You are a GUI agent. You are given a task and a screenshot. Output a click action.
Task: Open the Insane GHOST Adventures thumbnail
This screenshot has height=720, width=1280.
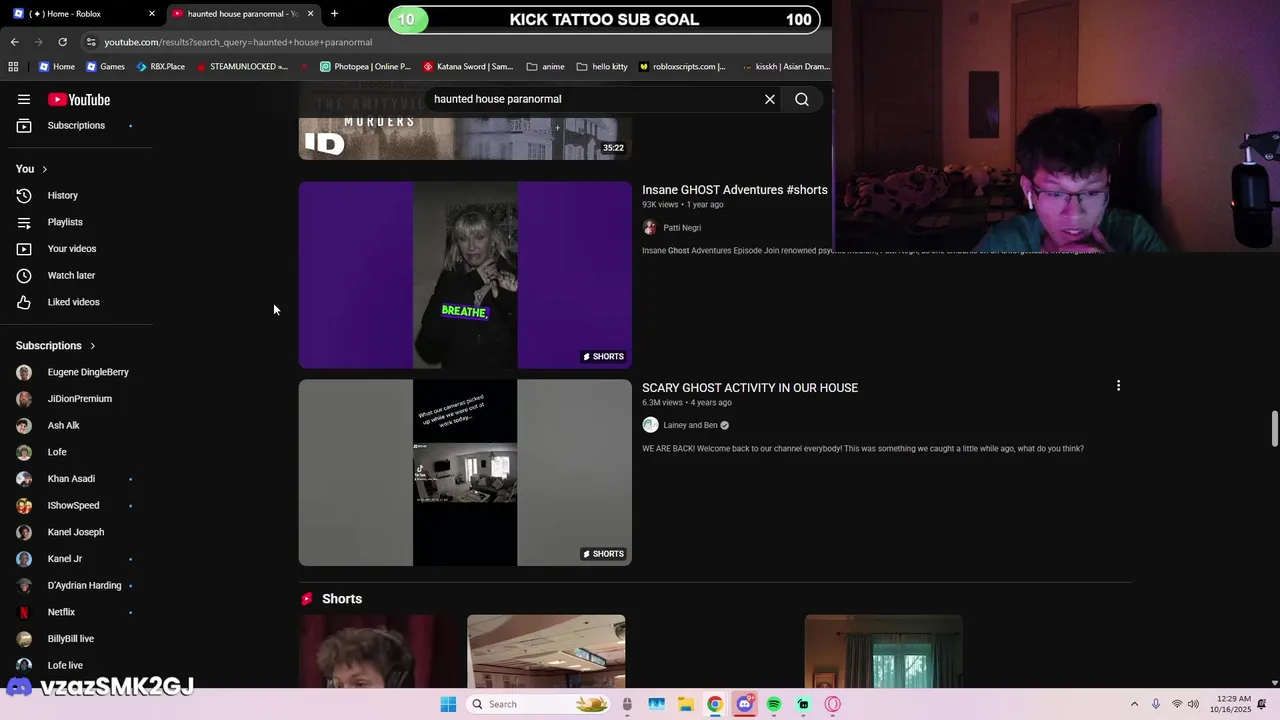click(465, 275)
